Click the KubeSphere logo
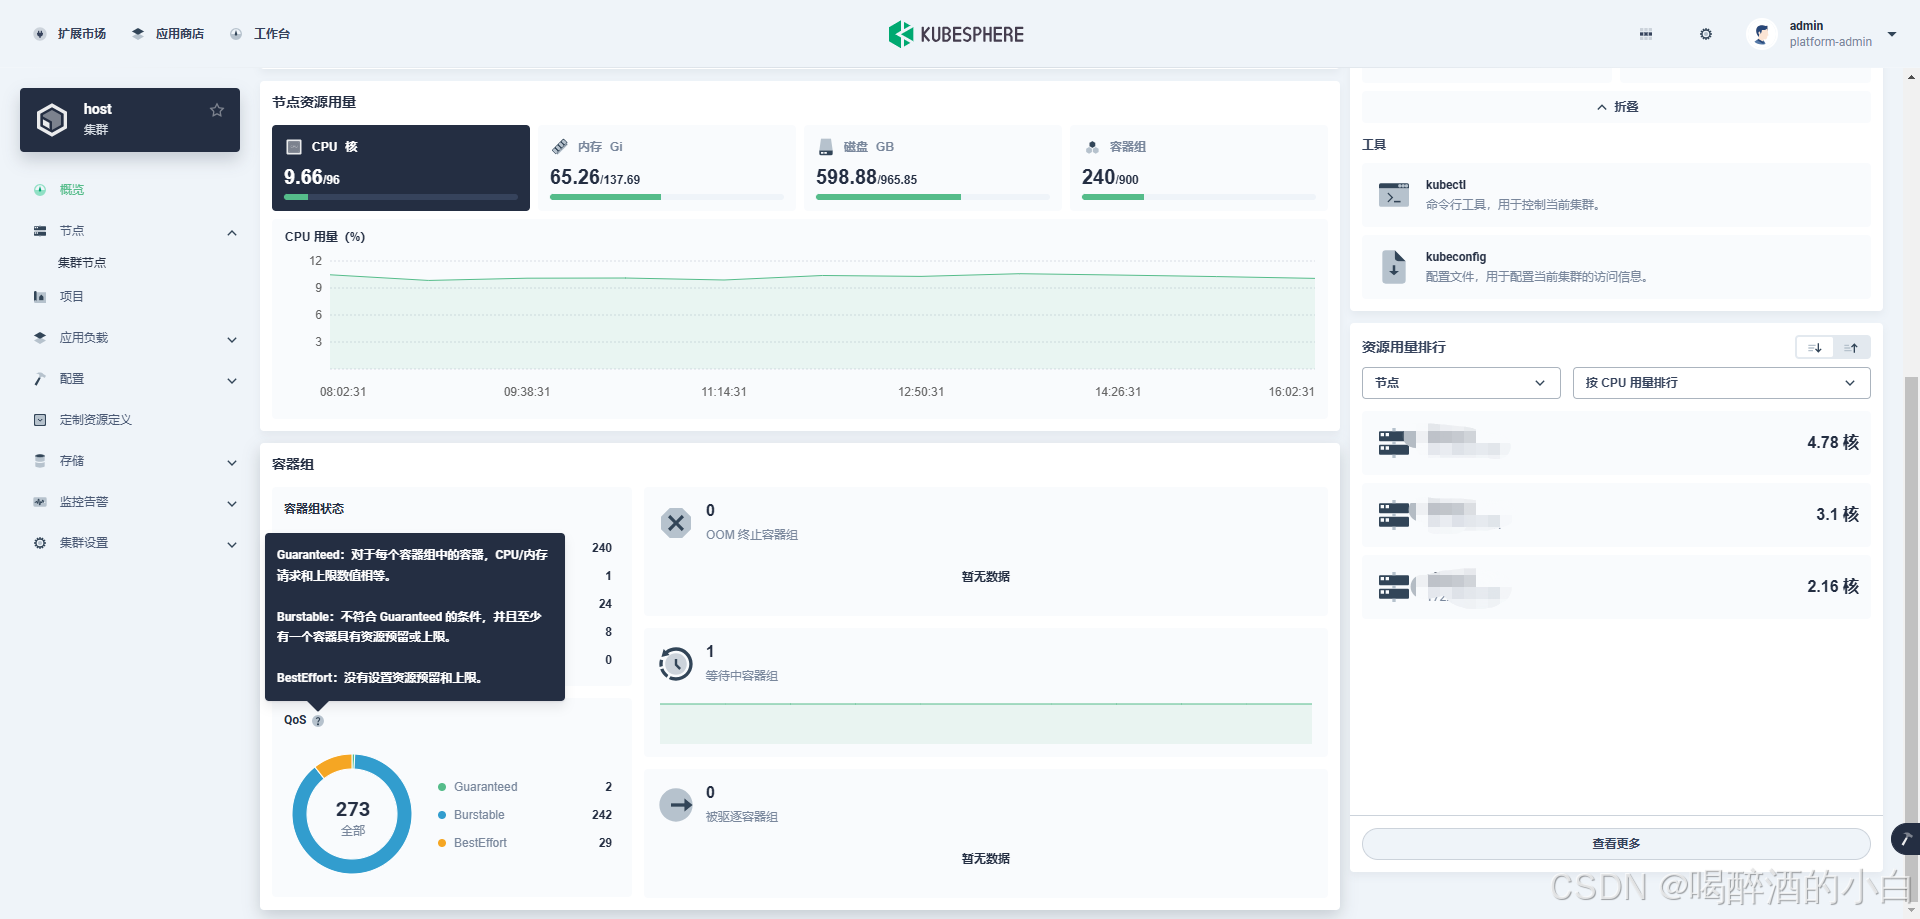 (956, 34)
